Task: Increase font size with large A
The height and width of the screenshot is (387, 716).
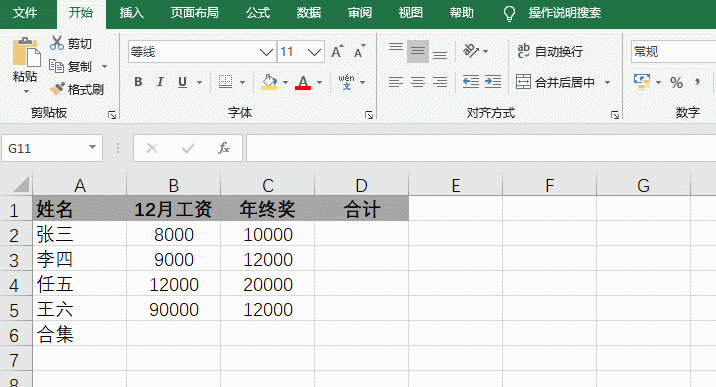Action: 337,52
